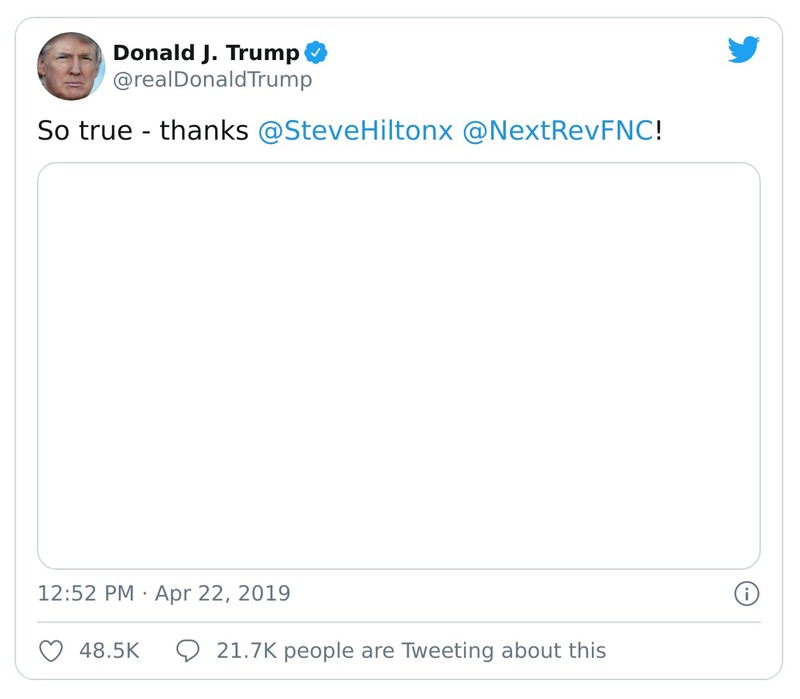Open the @NextRevFNC mention link
The height and width of the screenshot is (699, 800).
(563, 128)
